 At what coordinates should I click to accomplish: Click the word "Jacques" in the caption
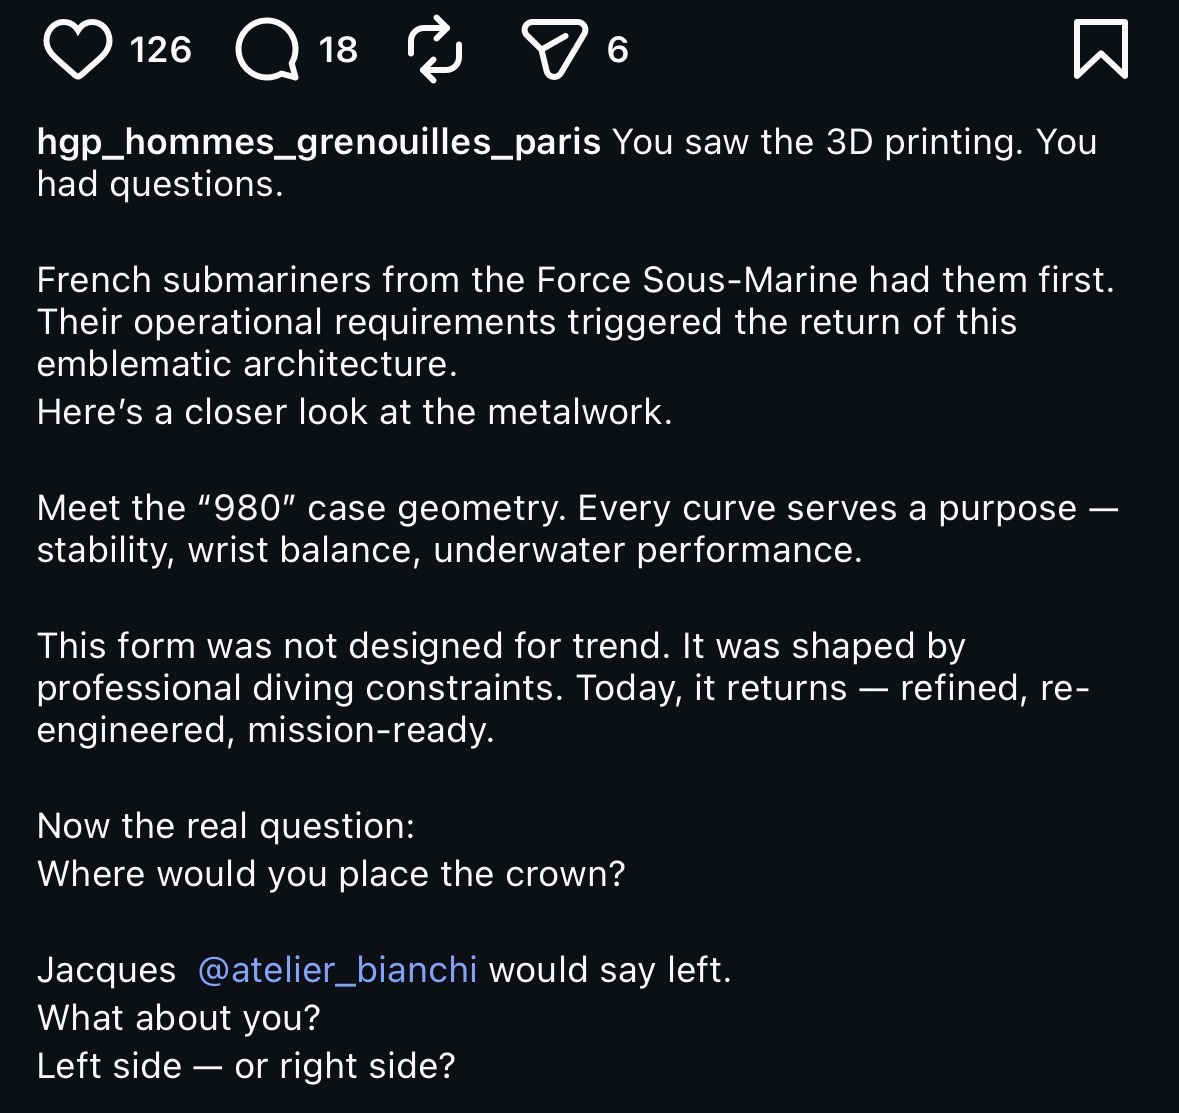point(106,970)
